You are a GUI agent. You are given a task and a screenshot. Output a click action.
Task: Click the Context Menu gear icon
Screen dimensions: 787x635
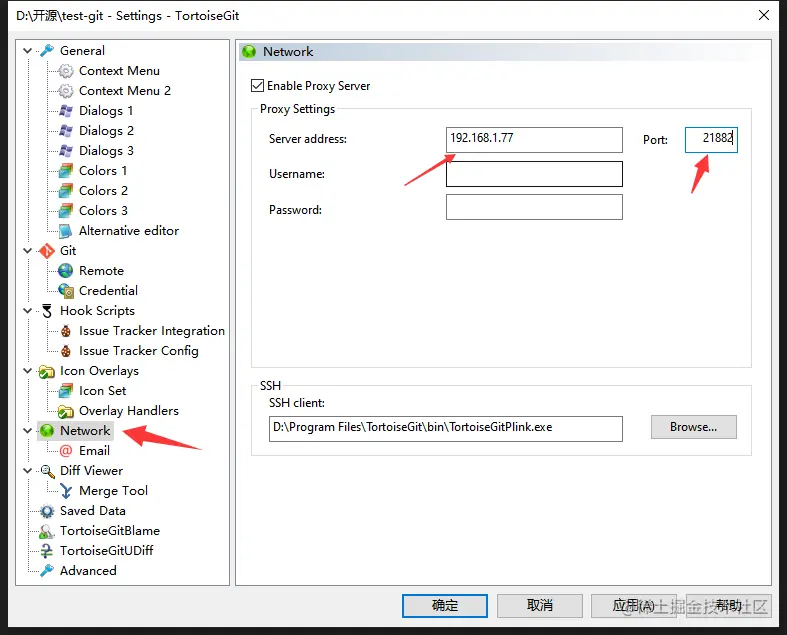66,71
